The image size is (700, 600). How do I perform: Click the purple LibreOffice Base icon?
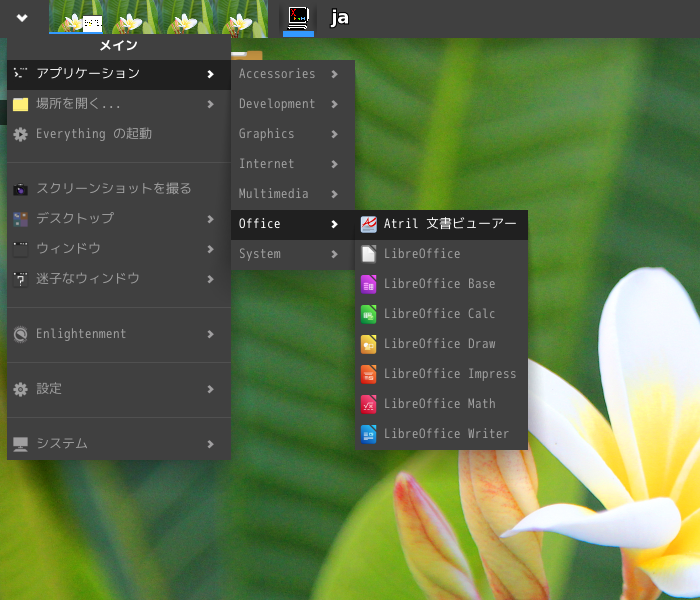(368, 284)
